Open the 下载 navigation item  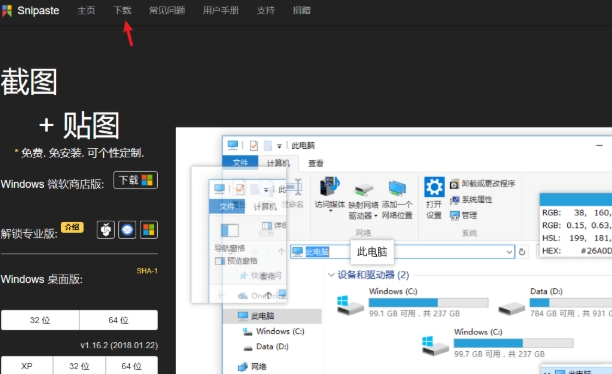click(x=122, y=11)
